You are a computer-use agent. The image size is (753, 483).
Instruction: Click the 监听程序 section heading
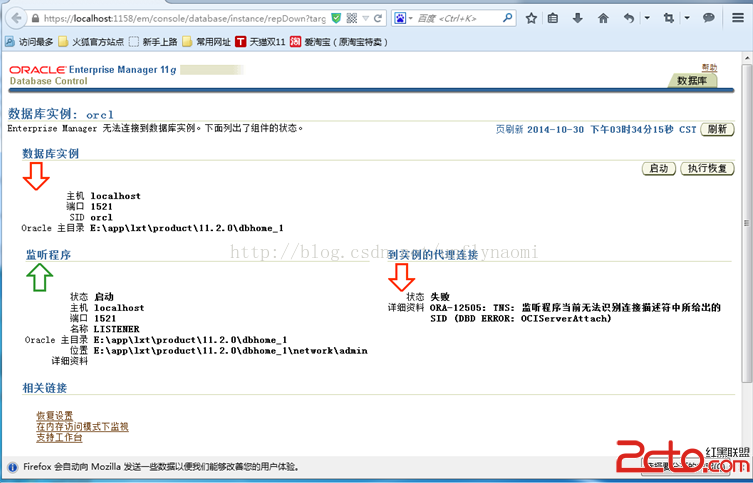point(49,255)
